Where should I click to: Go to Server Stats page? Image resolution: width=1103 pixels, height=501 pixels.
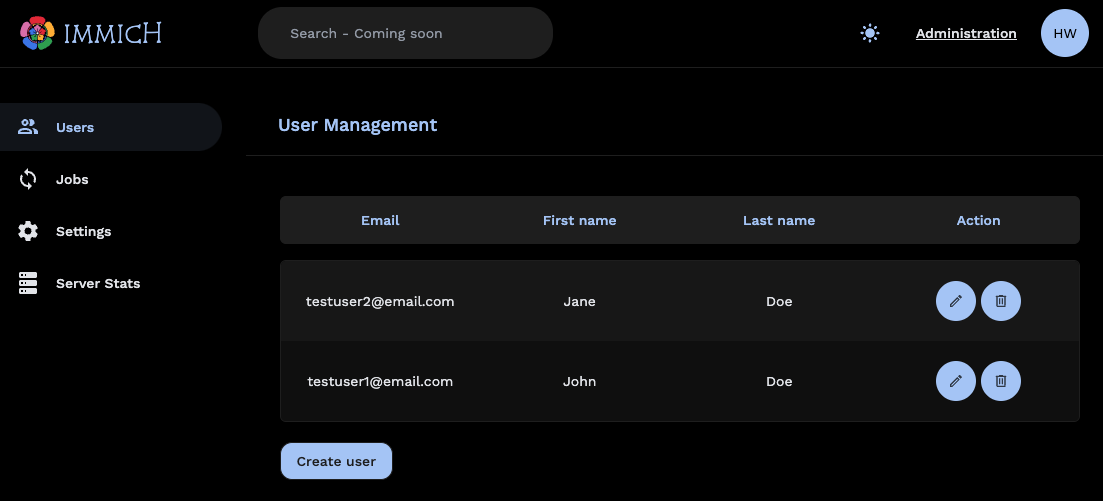click(98, 283)
